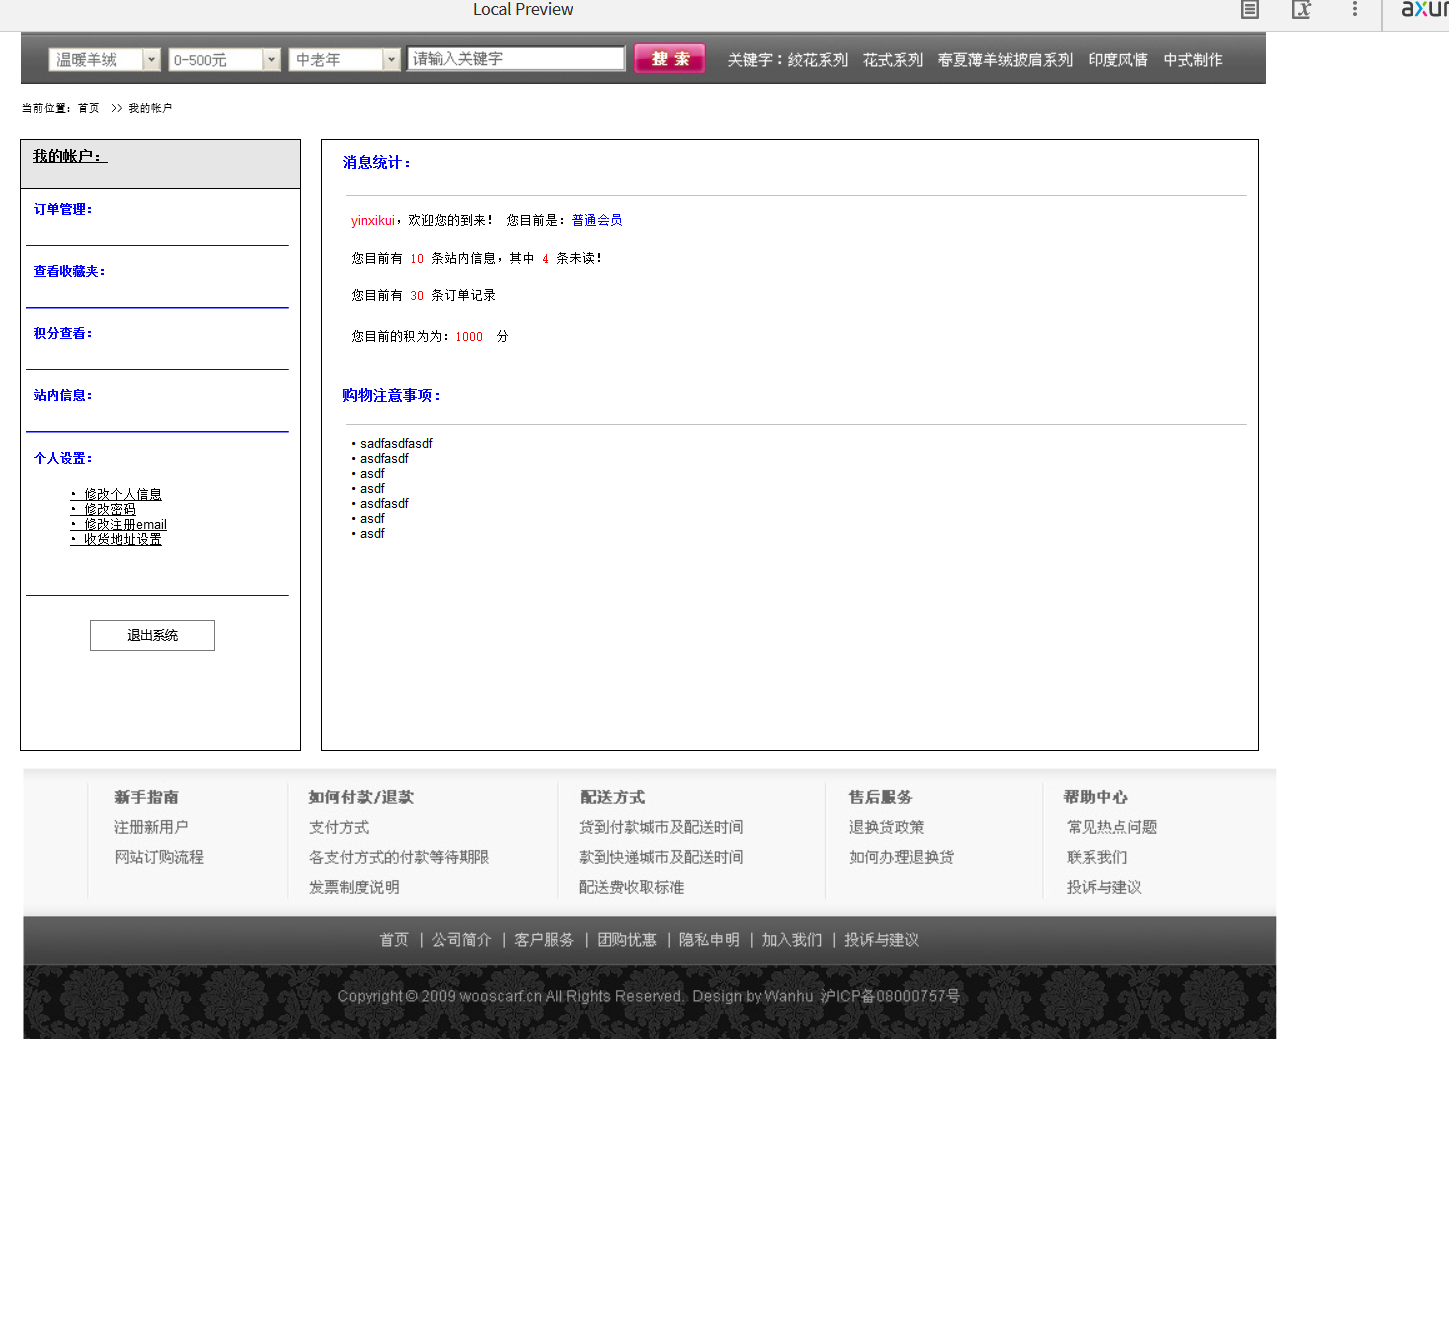Viewport: 1449px width, 1335px height.
Task: Open 订单管理 in the sidebar
Action: coord(63,209)
